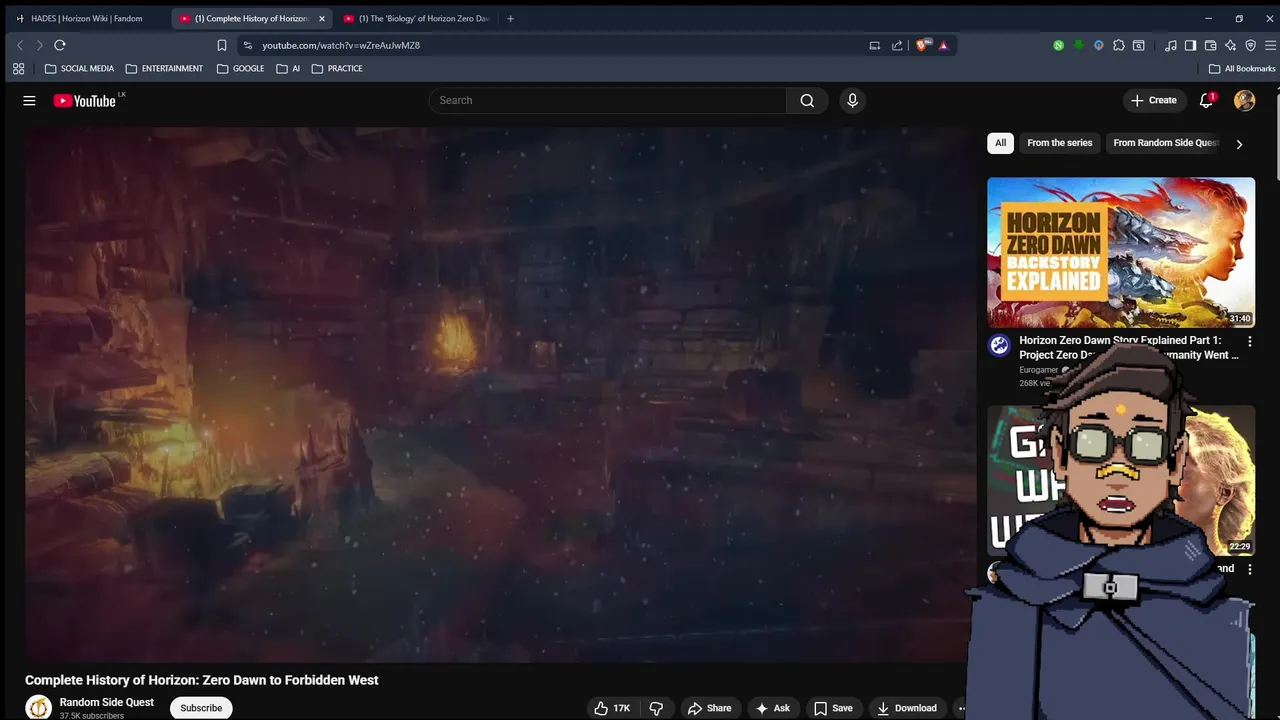Viewport: 1280px width, 720px height.
Task: Bookmark this page with bookmark icon
Action: click(x=221, y=45)
